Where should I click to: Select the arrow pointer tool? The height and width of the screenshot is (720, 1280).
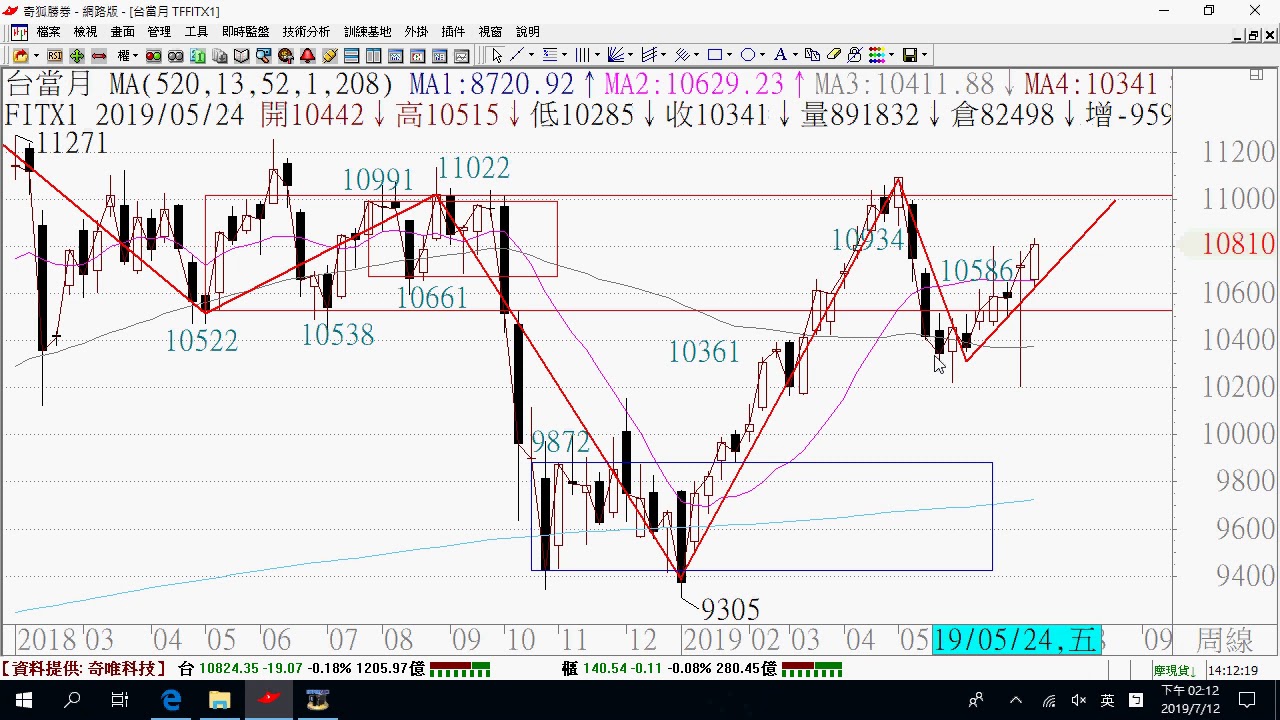pos(497,55)
